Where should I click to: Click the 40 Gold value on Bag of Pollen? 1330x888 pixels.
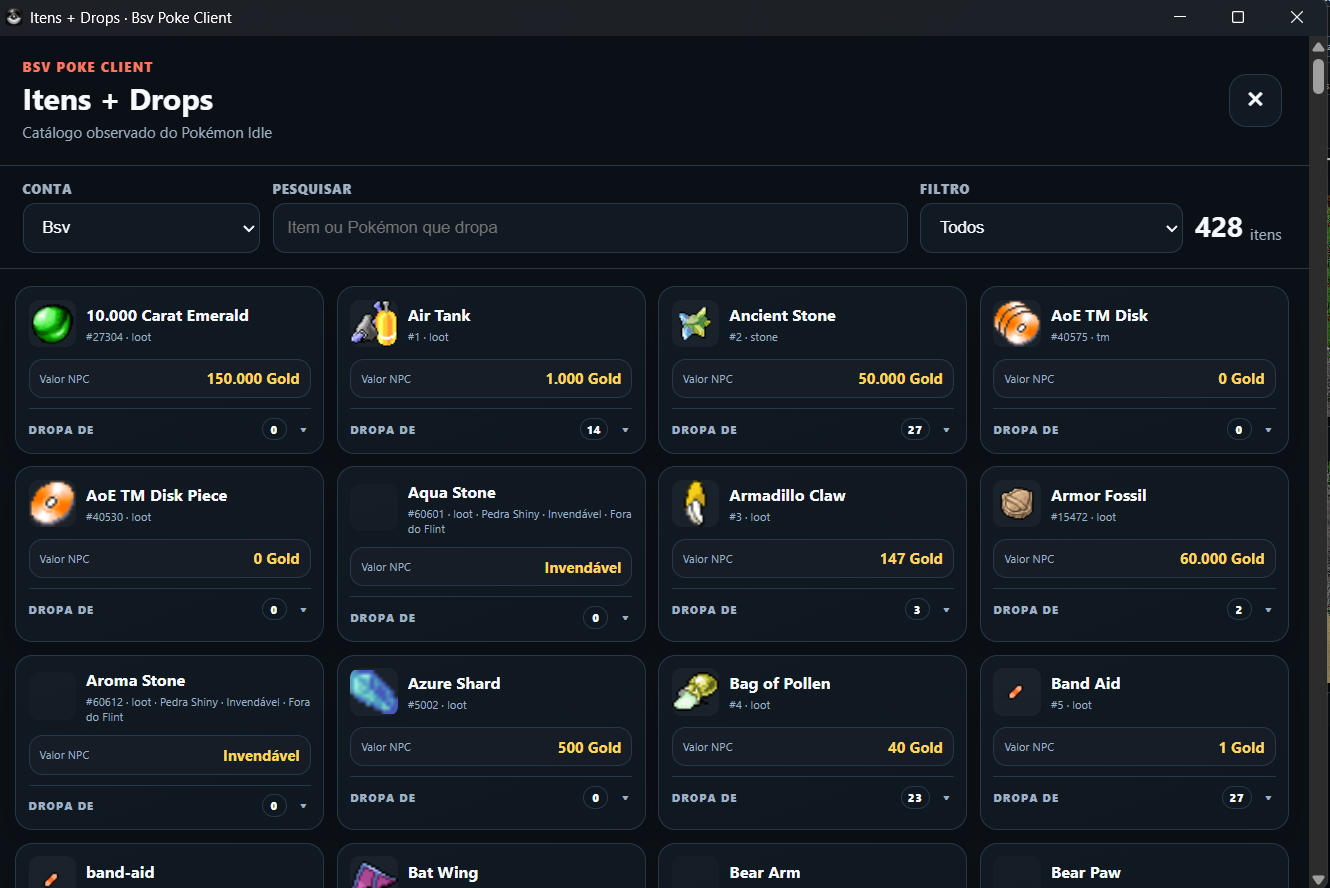tap(915, 748)
